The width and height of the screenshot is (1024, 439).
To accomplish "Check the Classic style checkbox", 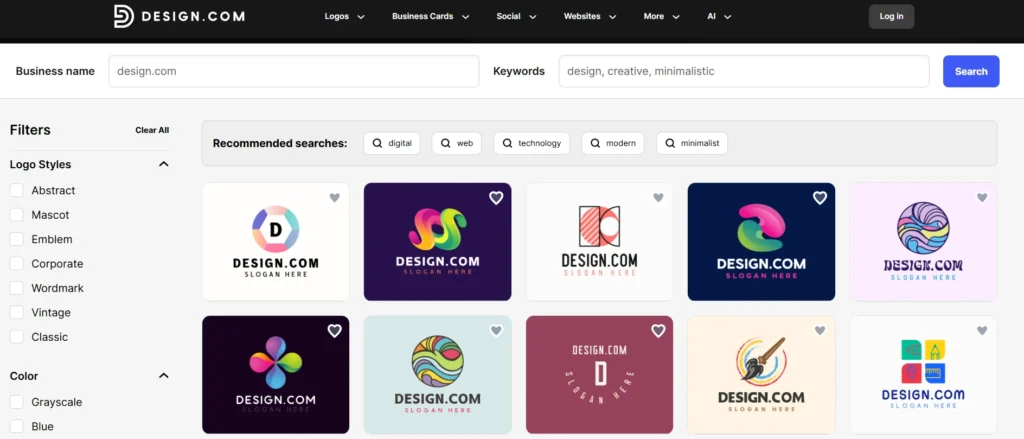I will pos(17,337).
